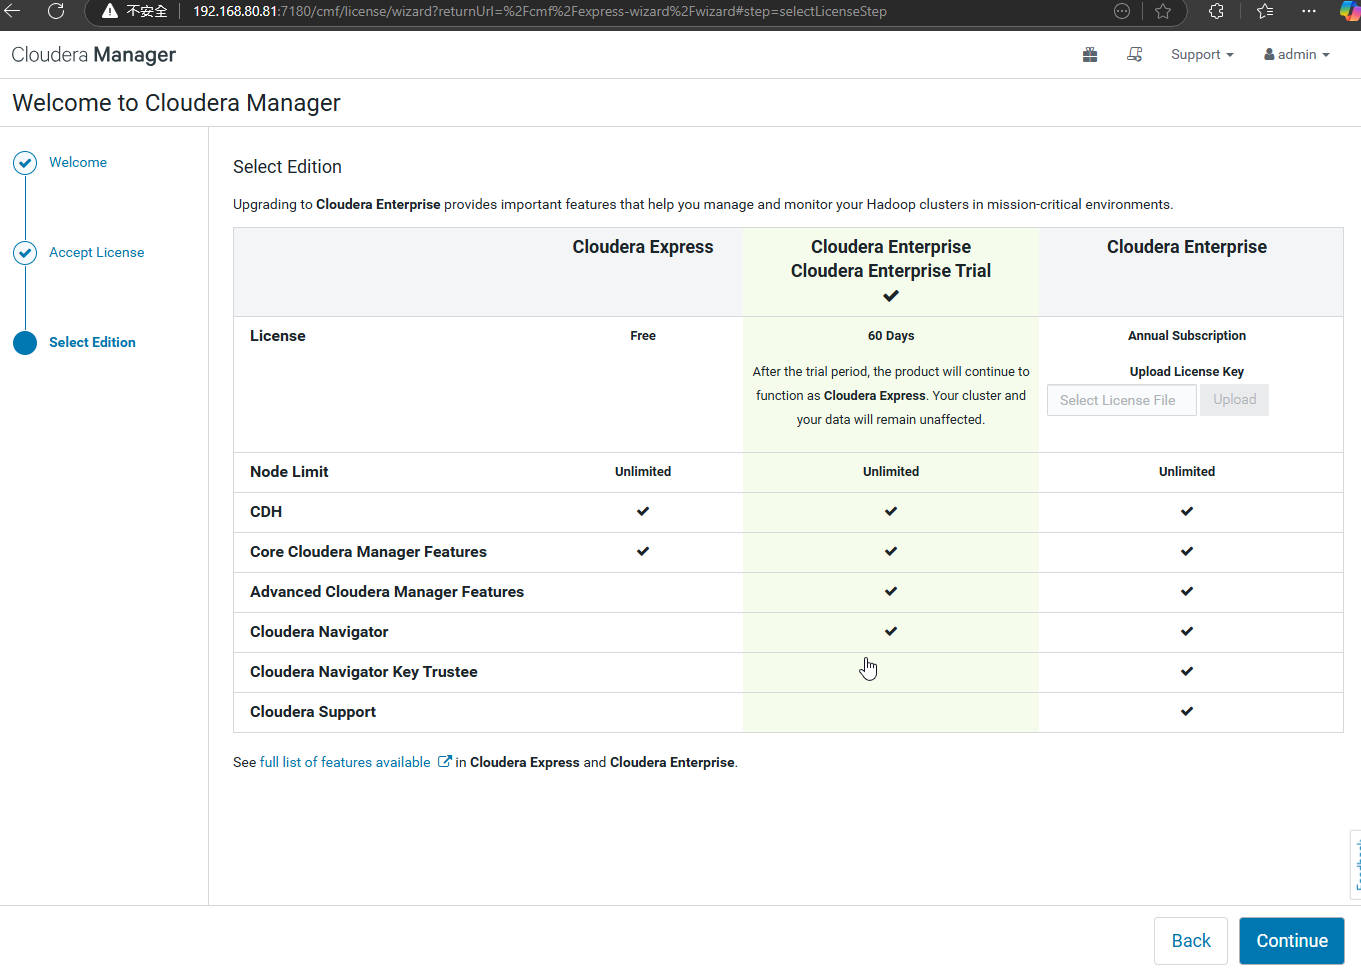Click the Select License File field
1361x977 pixels.
[x=1122, y=400]
